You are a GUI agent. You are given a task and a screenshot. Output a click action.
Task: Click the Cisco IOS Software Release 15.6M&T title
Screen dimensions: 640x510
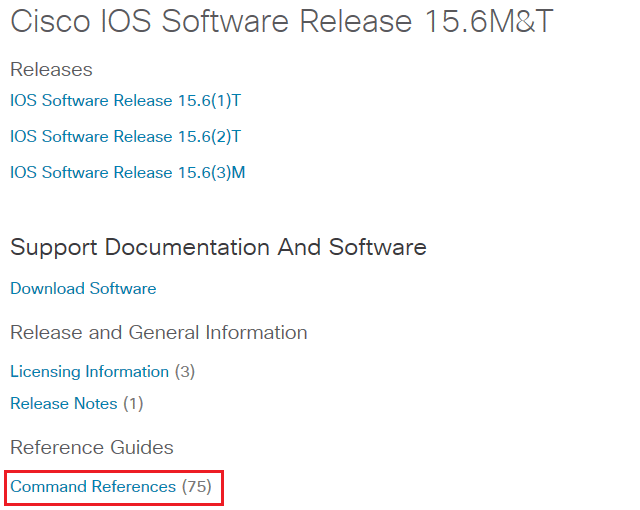click(282, 21)
